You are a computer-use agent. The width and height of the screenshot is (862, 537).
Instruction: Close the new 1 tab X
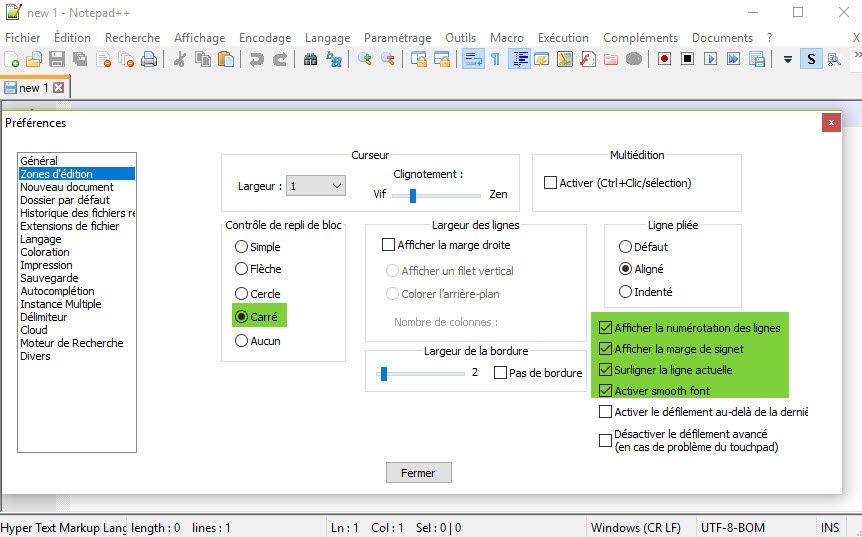[x=59, y=88]
